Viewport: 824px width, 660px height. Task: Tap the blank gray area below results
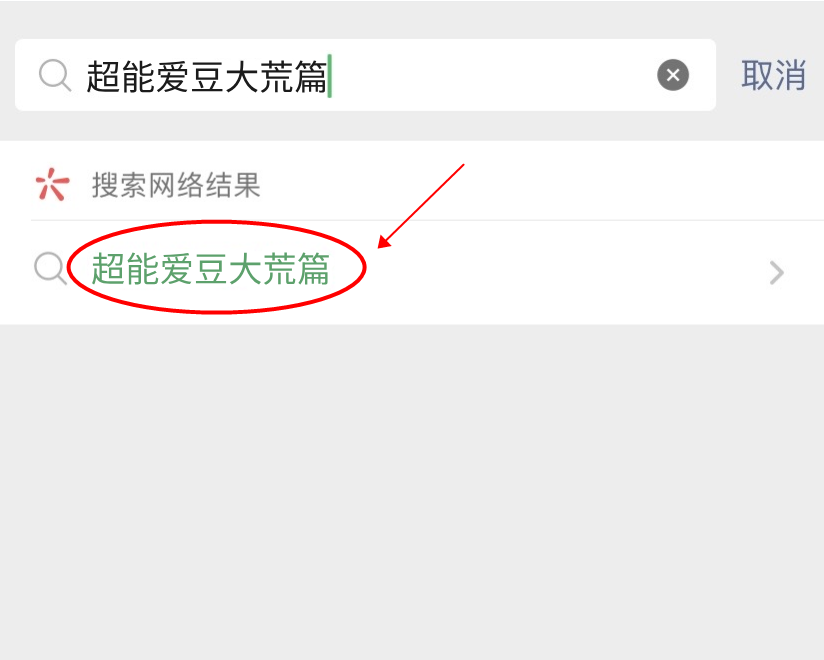[412, 491]
